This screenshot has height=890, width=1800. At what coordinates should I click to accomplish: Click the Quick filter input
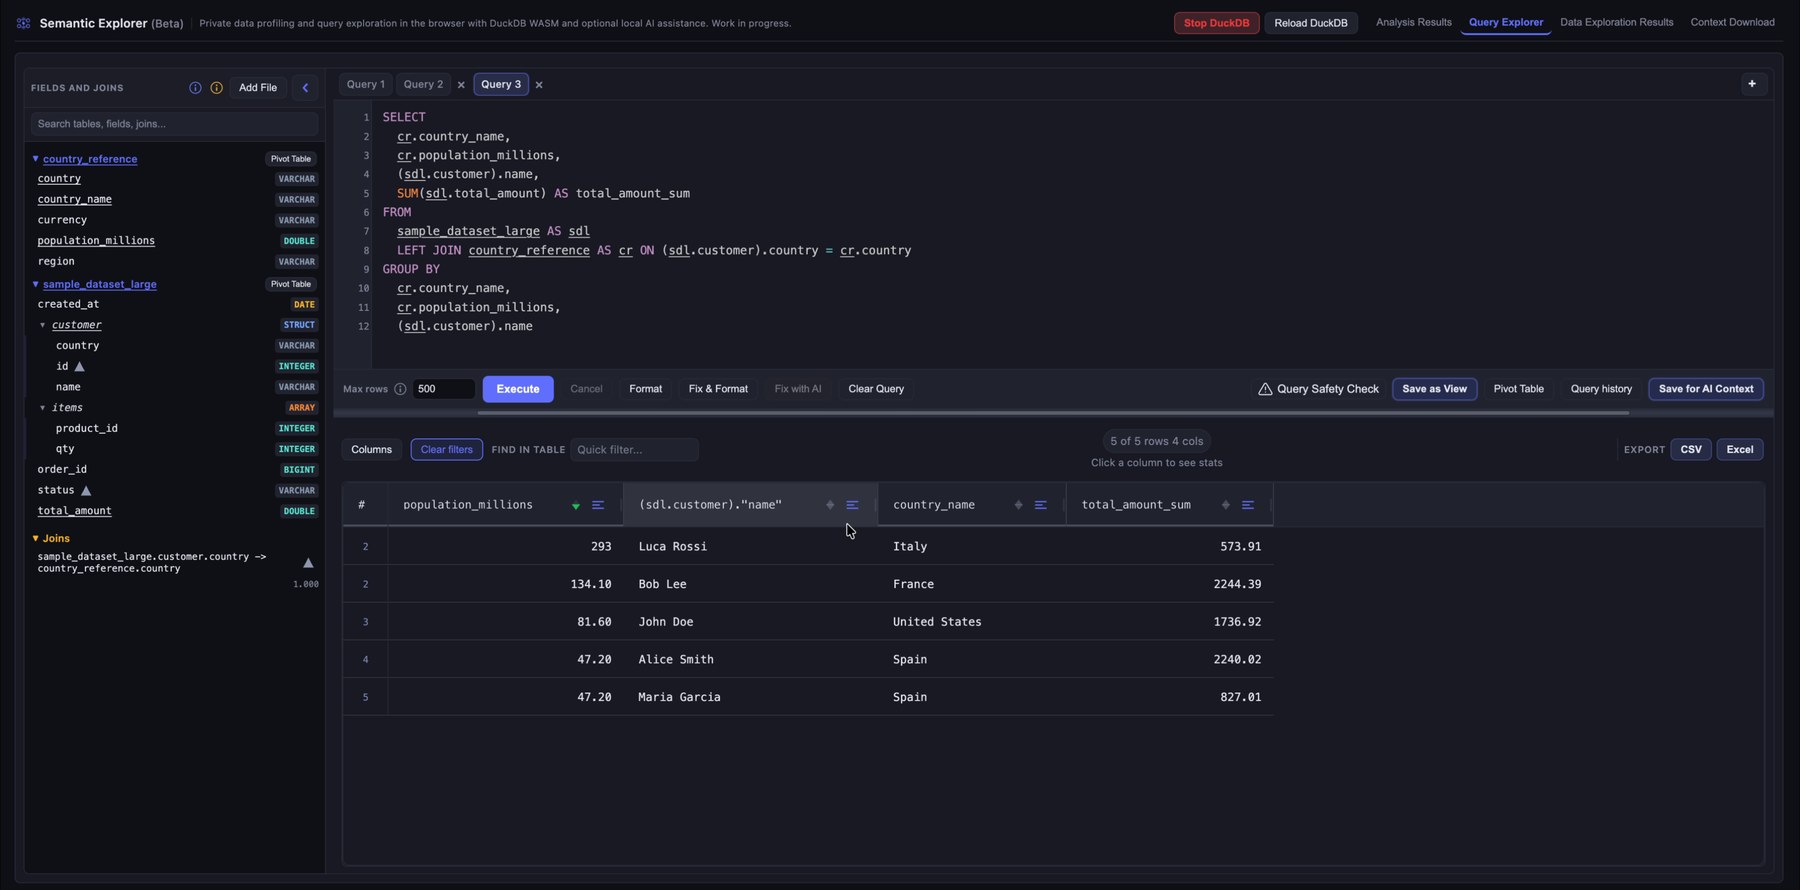coord(634,450)
